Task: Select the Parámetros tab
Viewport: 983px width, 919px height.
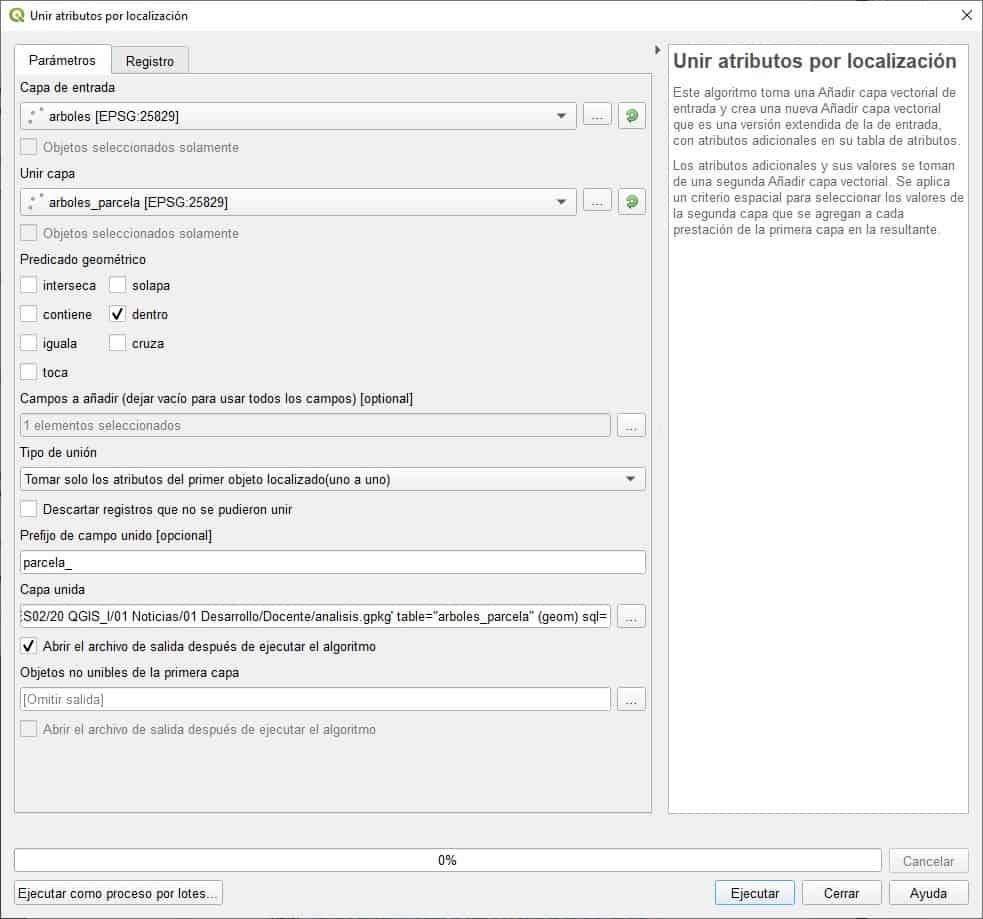Action: (62, 60)
